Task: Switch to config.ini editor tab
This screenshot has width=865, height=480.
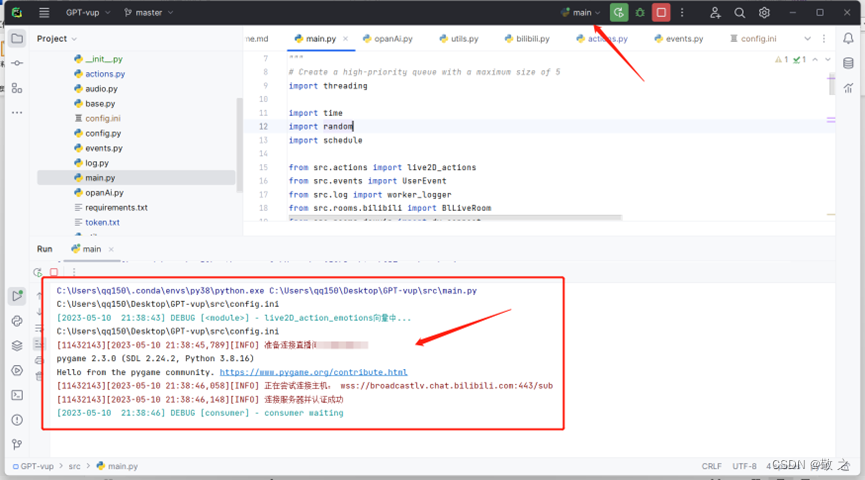Action: (x=753, y=39)
